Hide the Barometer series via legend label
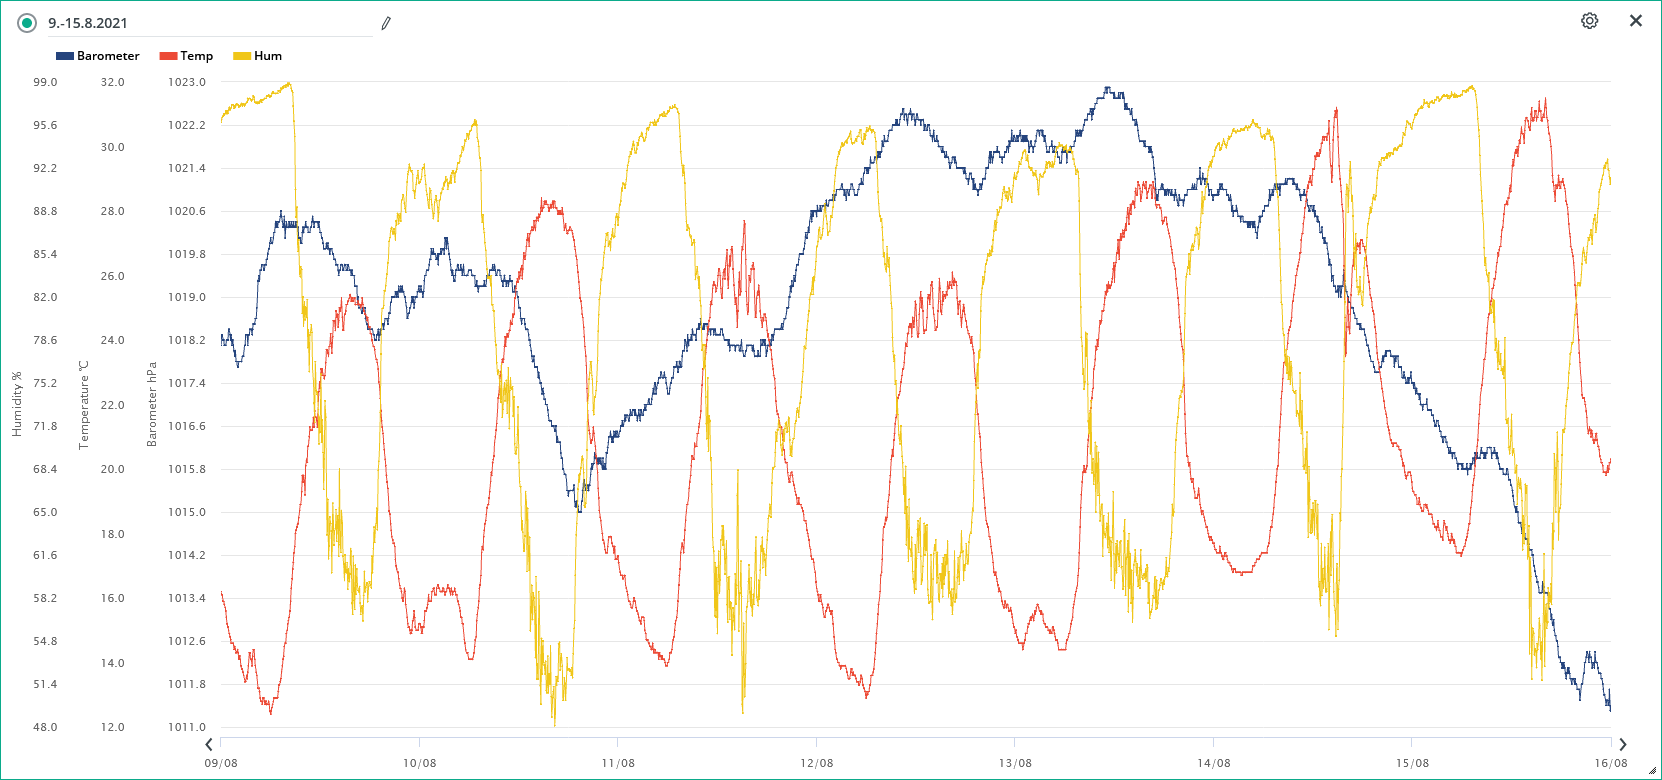 (x=108, y=56)
